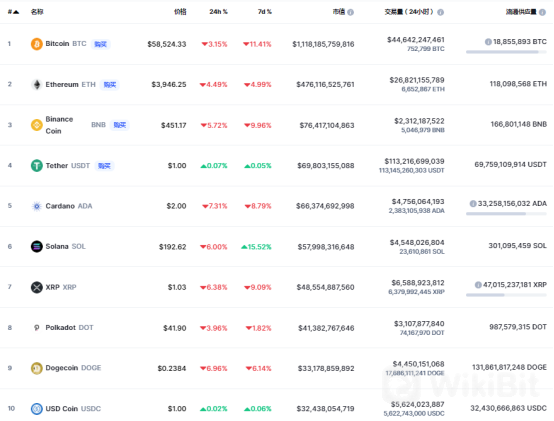Click info icon beside 47,015,237,181 XRP
This screenshot has height=421, width=554.
pos(478,285)
